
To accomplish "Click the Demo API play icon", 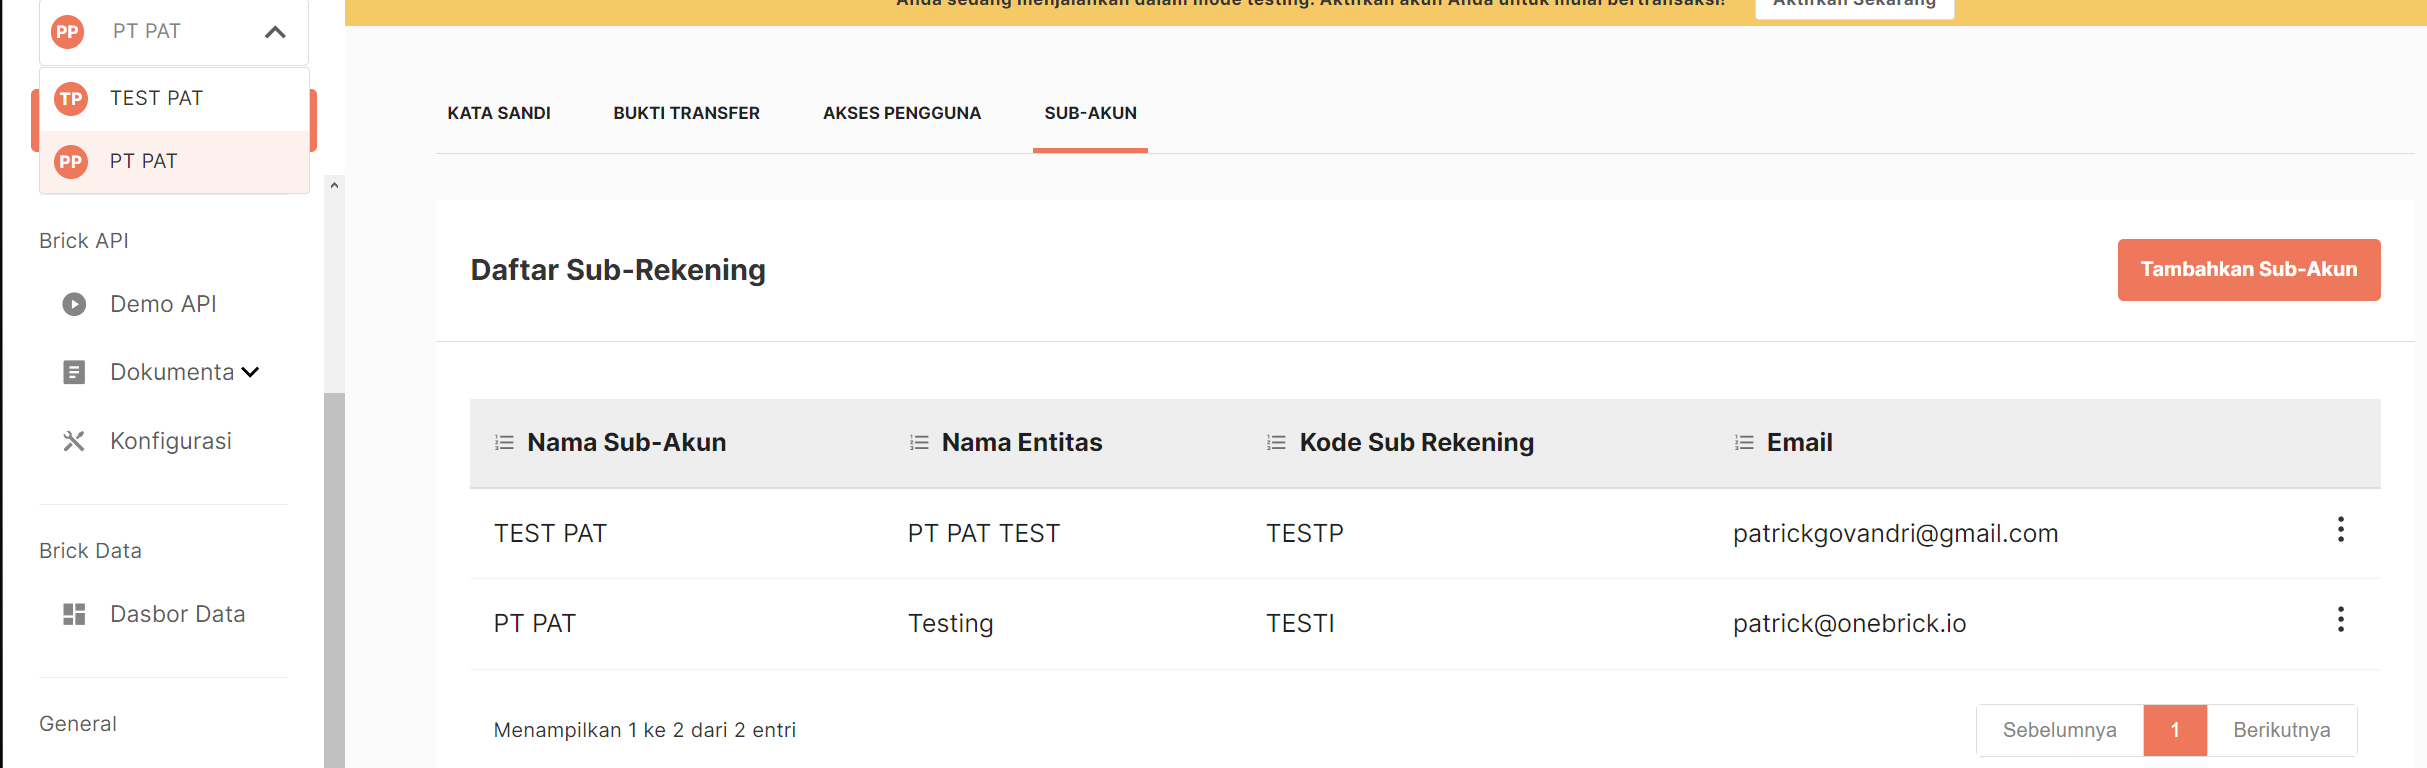I will pos(74,304).
